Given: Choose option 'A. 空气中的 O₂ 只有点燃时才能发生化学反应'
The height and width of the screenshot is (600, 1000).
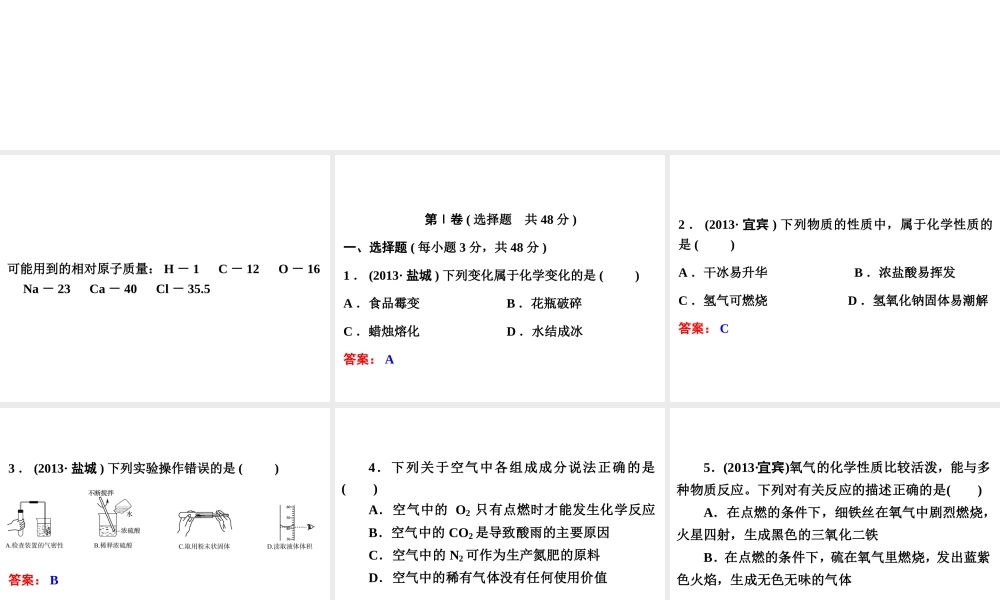Looking at the screenshot, I should click(x=511, y=510).
